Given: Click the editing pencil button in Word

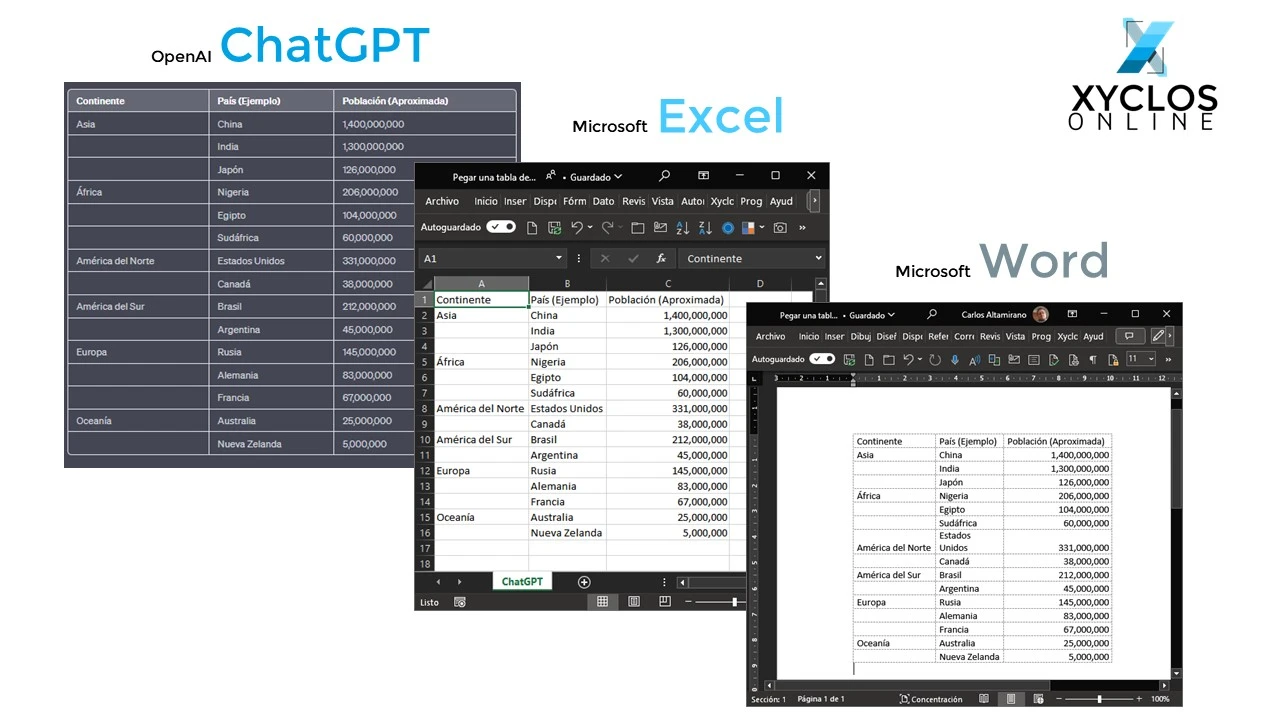Looking at the screenshot, I should (1158, 336).
